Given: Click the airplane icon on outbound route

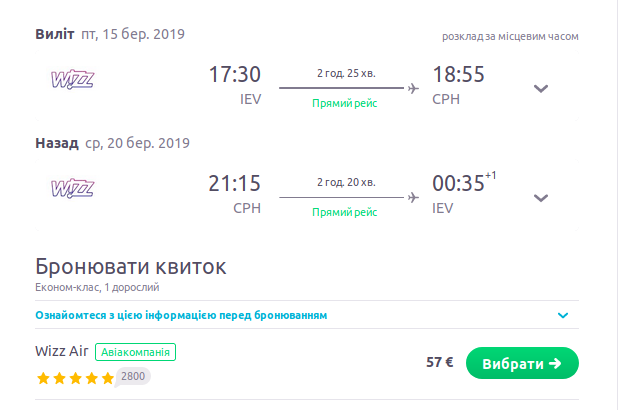Looking at the screenshot, I should pyautogui.click(x=412, y=88).
